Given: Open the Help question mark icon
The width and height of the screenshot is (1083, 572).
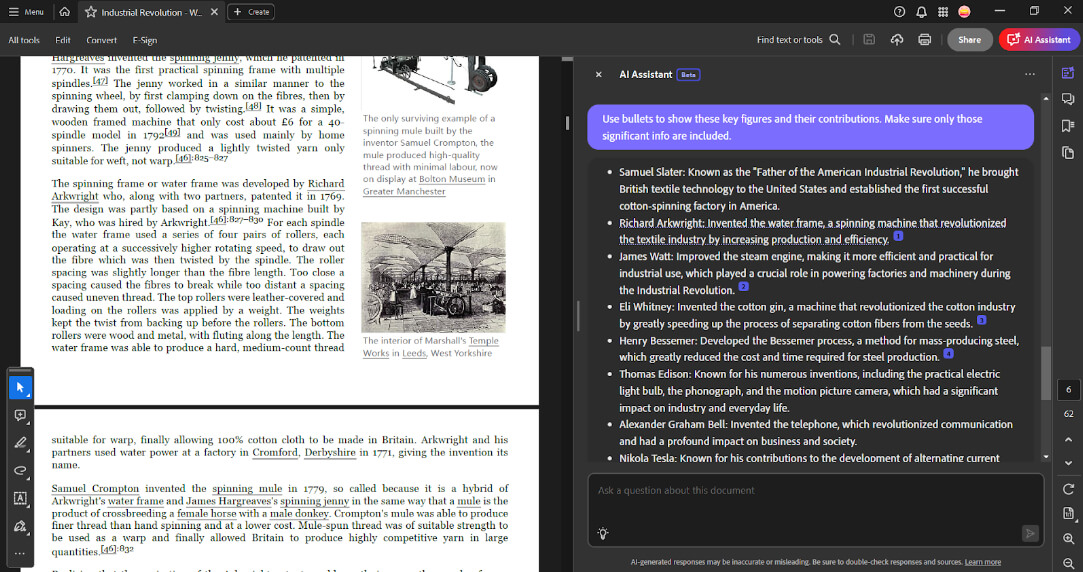Looking at the screenshot, I should pyautogui.click(x=899, y=12).
